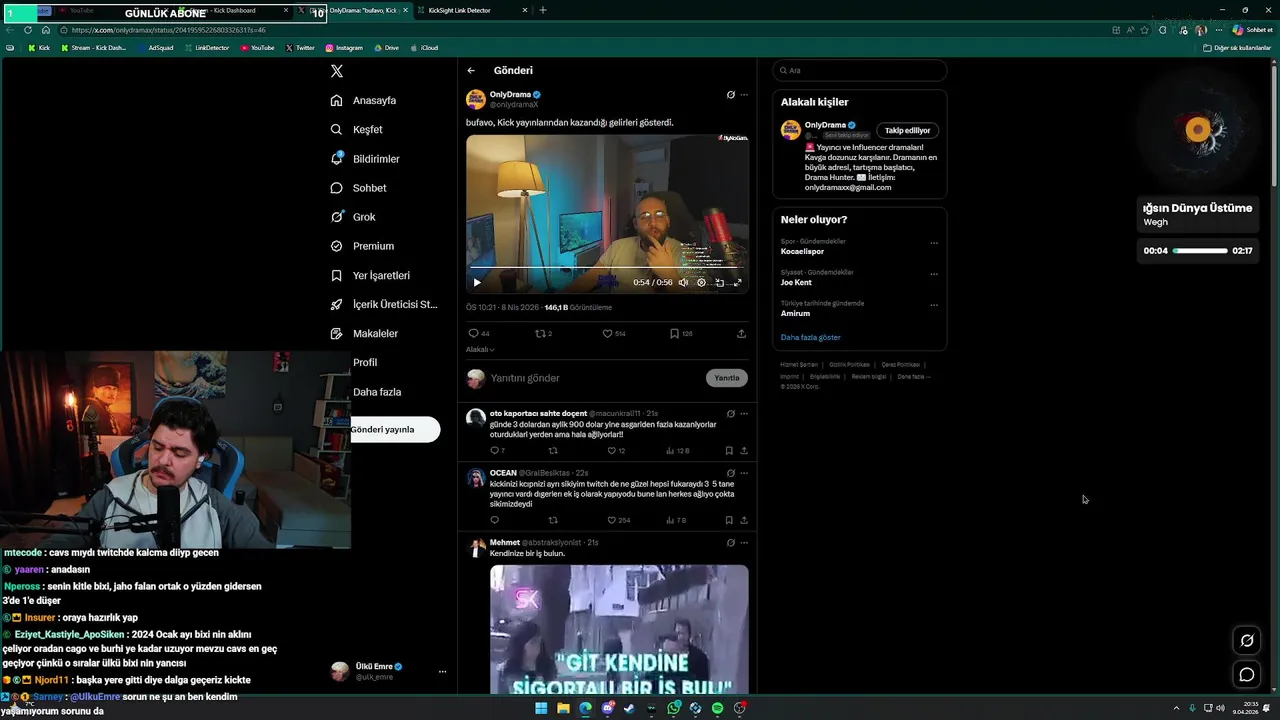Viewport: 1280px width, 720px height.
Task: Click the Ara search box
Action: click(x=860, y=70)
